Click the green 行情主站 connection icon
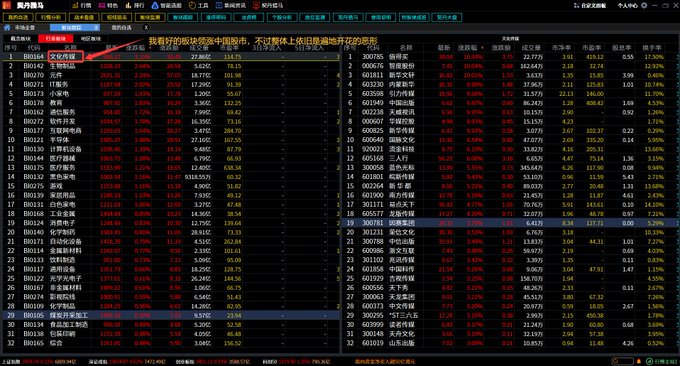This screenshot has width=680, height=366. (x=649, y=361)
